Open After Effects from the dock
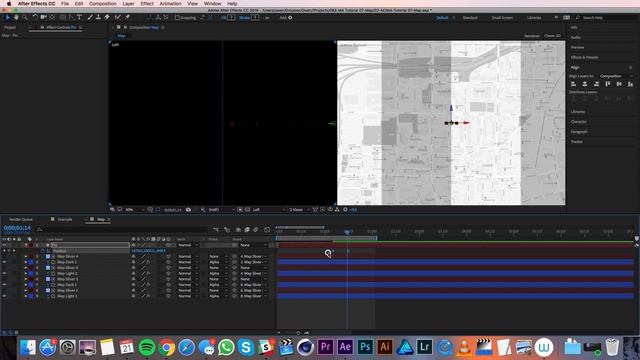The width and height of the screenshot is (640, 360). click(345, 347)
